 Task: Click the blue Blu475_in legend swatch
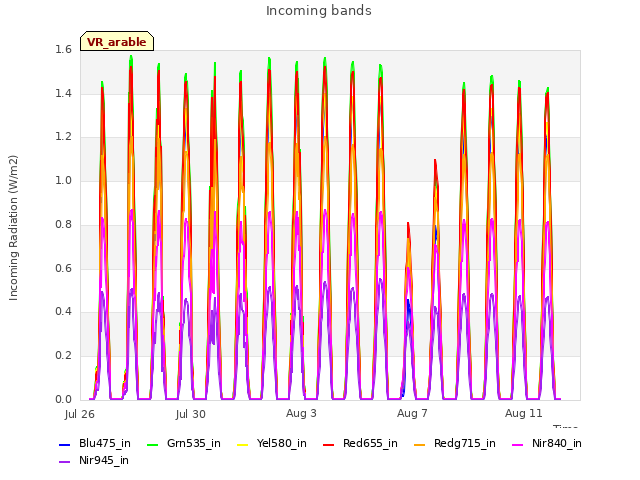[64, 444]
